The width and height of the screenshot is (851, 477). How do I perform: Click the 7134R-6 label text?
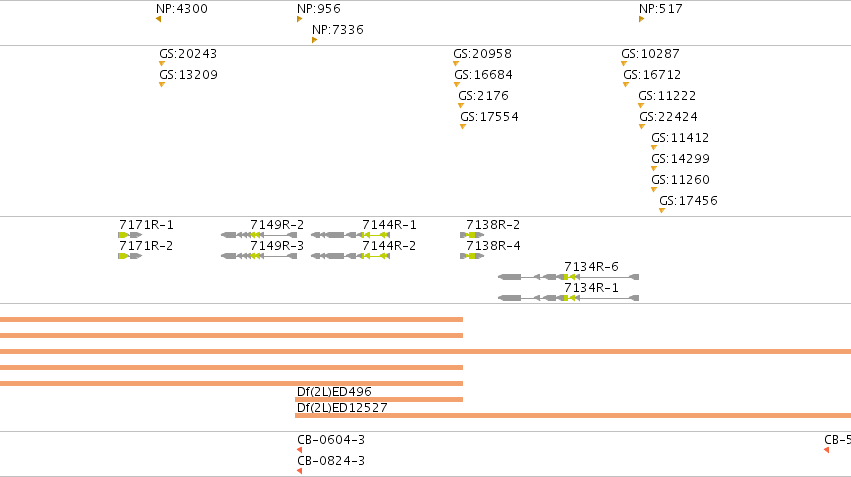(x=591, y=266)
